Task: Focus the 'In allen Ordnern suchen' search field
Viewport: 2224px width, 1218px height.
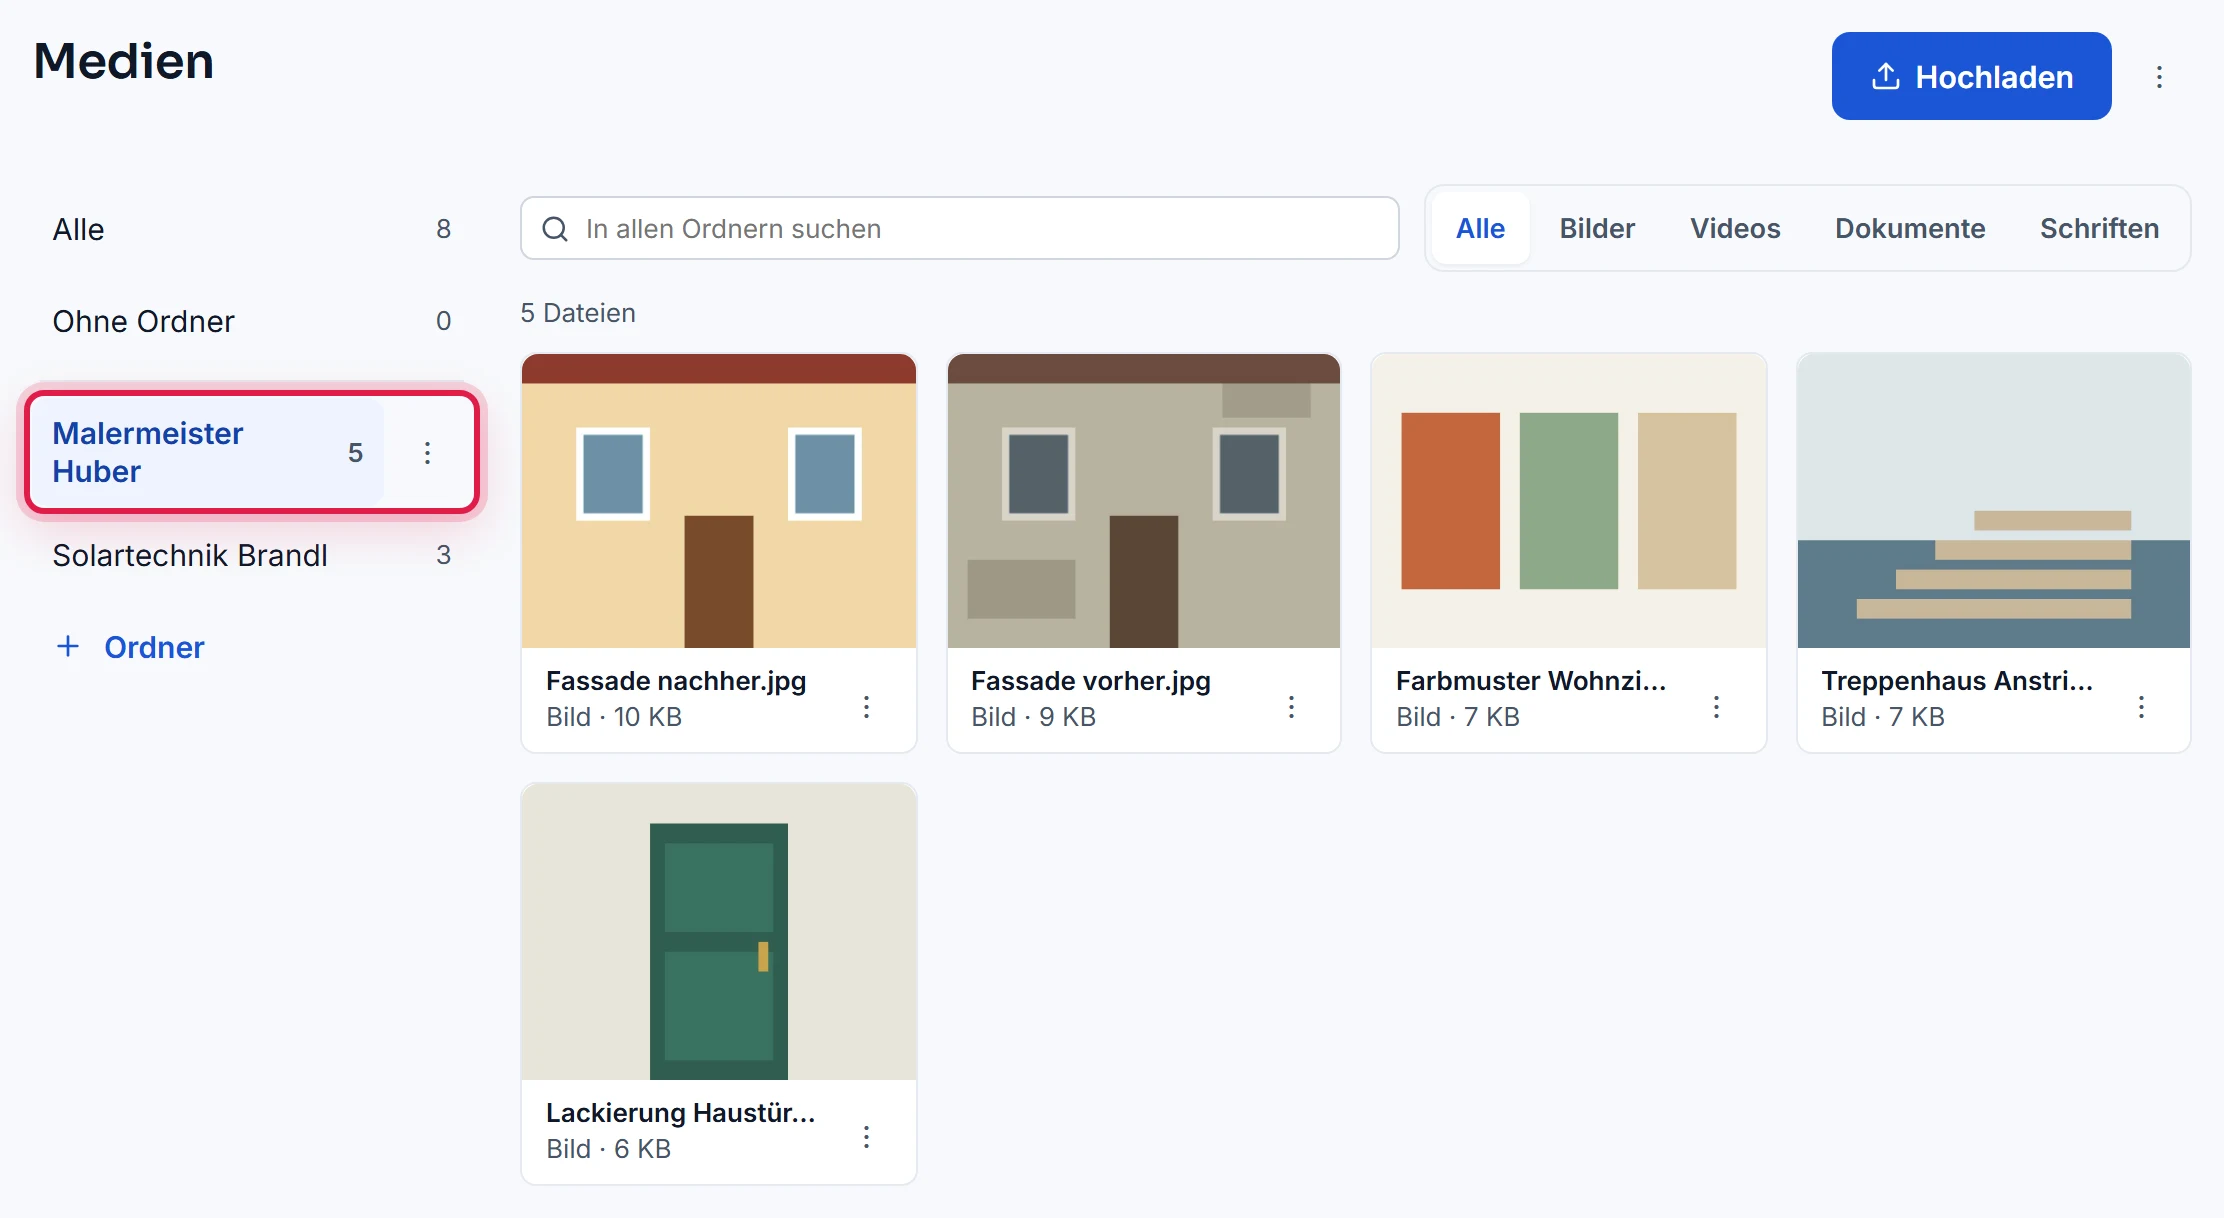Action: [x=959, y=228]
